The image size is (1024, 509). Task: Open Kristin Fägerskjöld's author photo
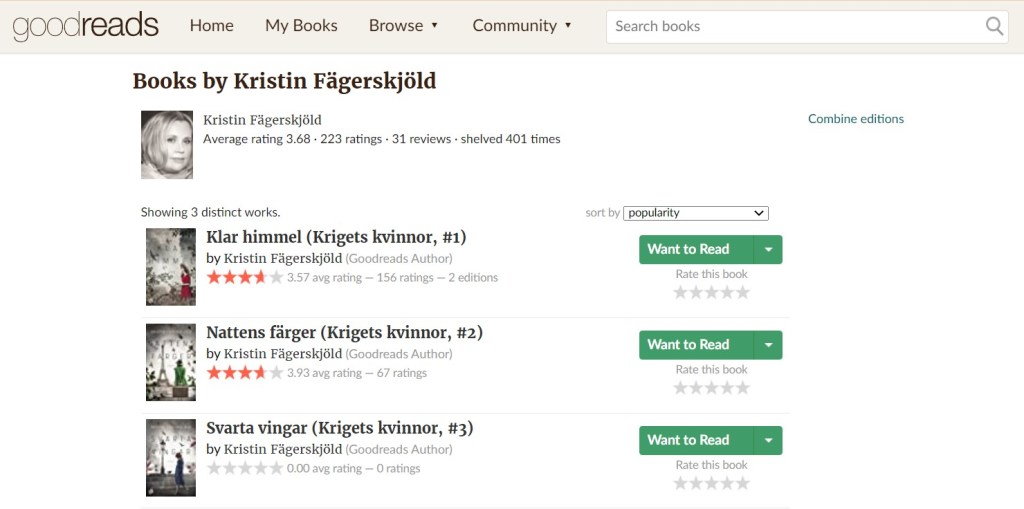[x=167, y=145]
